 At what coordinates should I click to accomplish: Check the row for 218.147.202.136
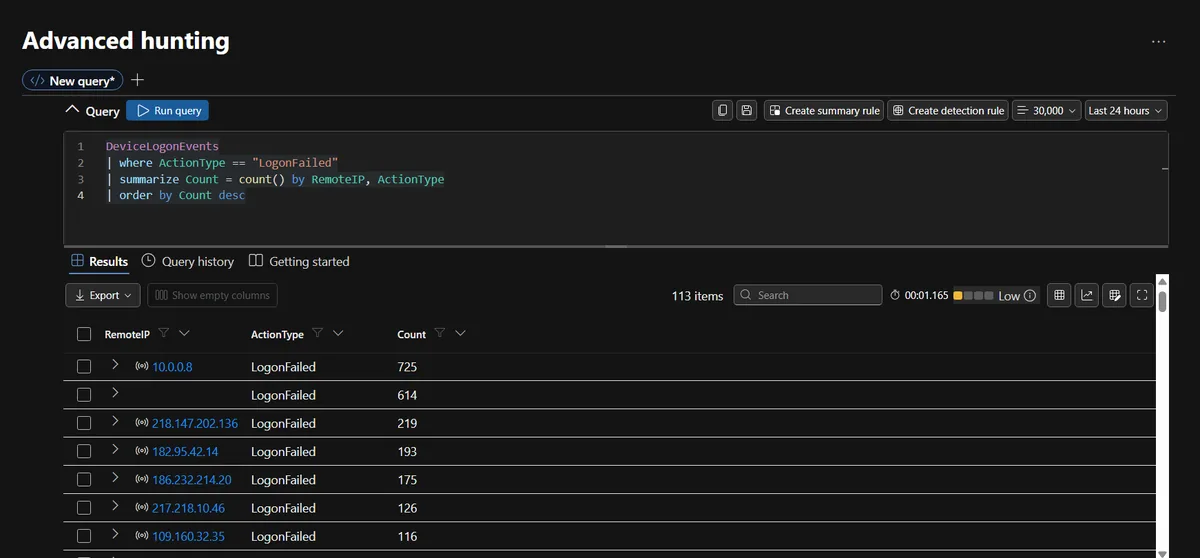pyautogui.click(x=84, y=424)
